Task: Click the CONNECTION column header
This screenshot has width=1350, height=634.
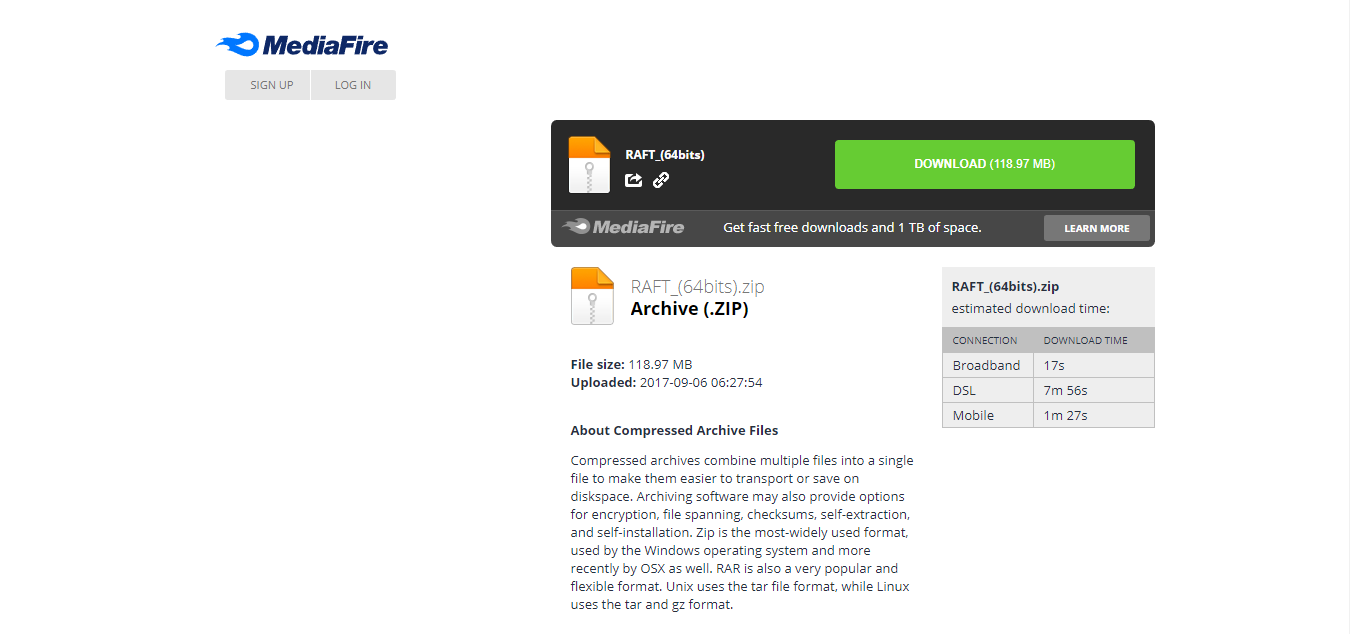Action: pos(985,340)
